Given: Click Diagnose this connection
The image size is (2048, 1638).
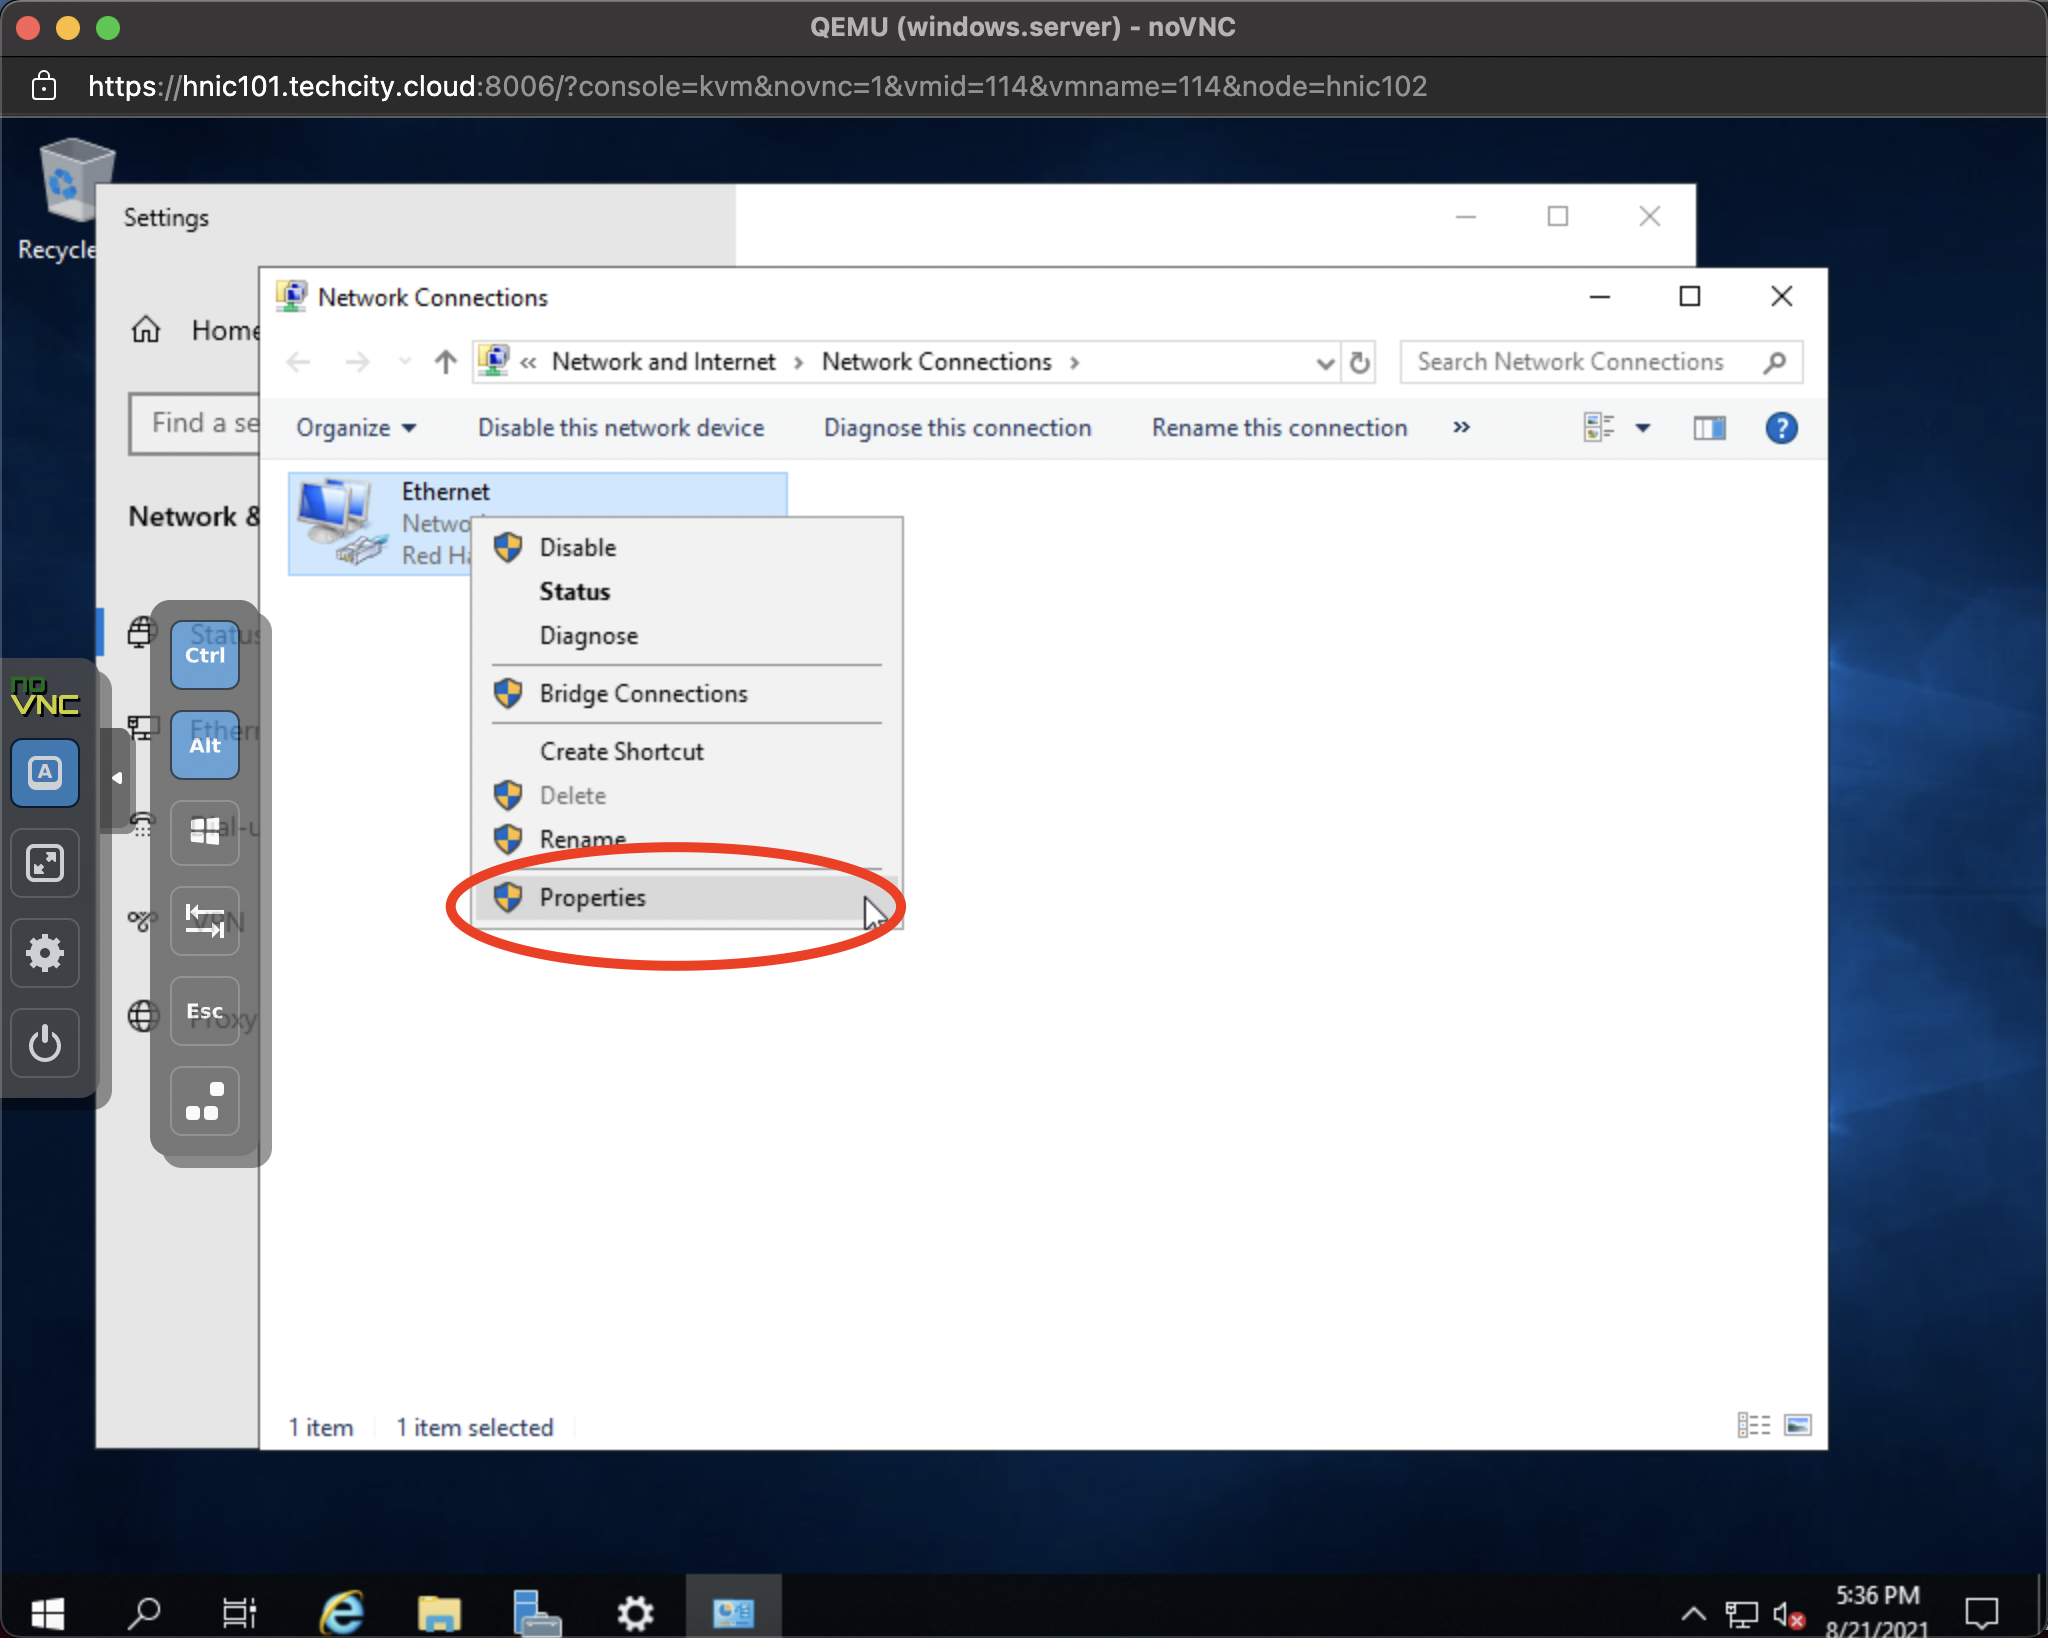Looking at the screenshot, I should click(957, 428).
